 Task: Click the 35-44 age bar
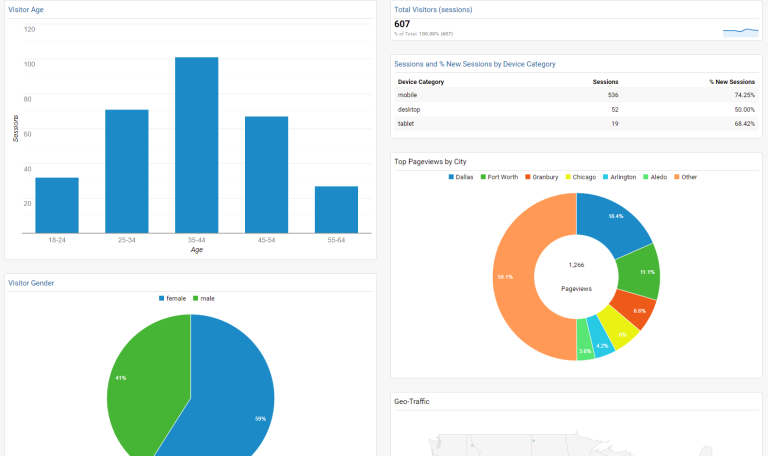[x=196, y=145]
